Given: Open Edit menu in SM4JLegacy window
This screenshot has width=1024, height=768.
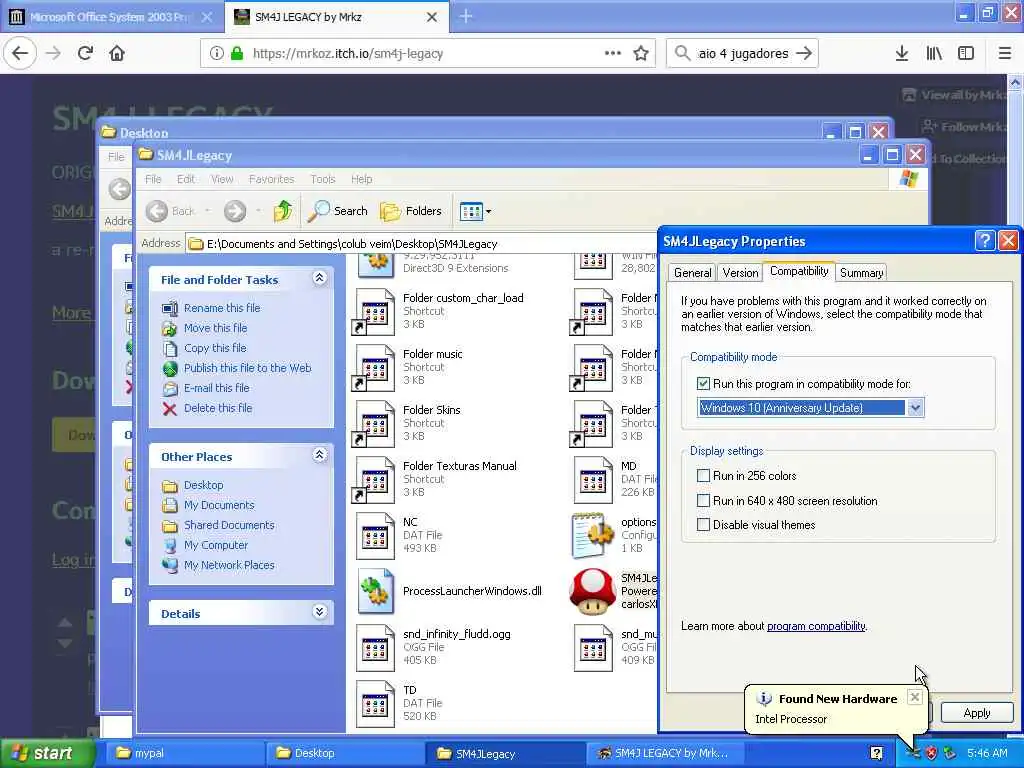Looking at the screenshot, I should (185, 179).
